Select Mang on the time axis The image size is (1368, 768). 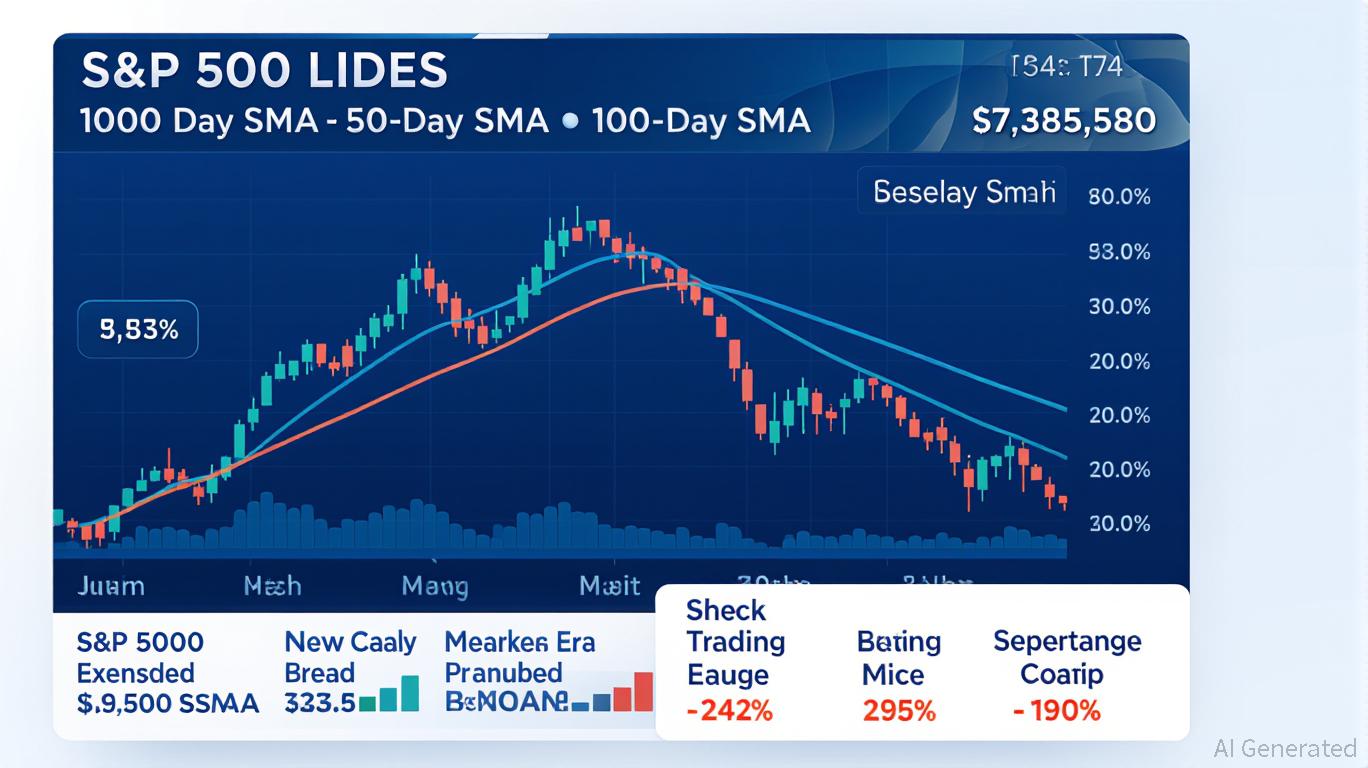[x=434, y=586]
